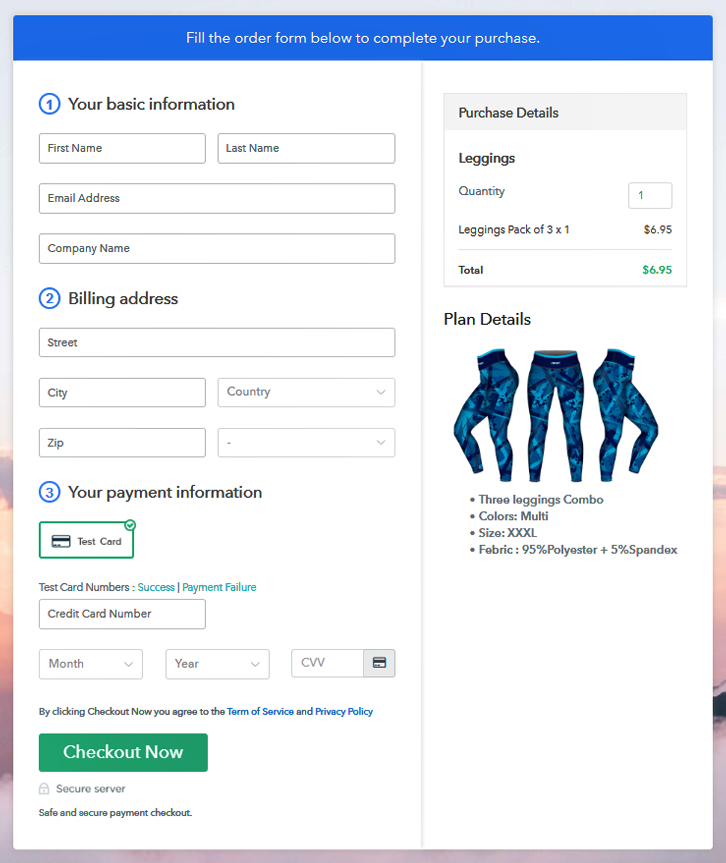Viewport: 726px width, 863px height.
Task: Click the credit card icon beside Test Card
Action: 61,541
